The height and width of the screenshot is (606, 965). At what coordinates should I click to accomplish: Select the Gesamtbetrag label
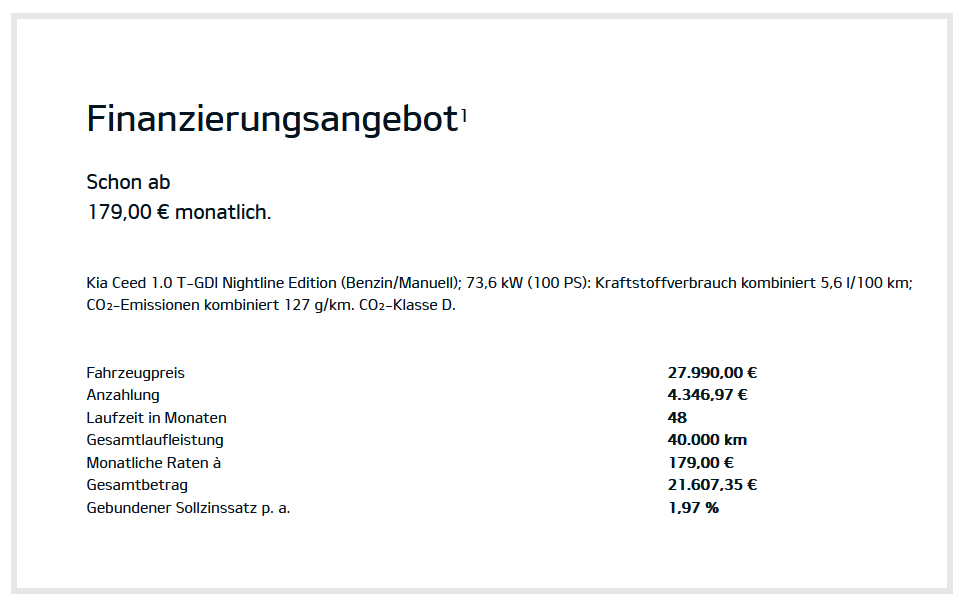coord(137,485)
